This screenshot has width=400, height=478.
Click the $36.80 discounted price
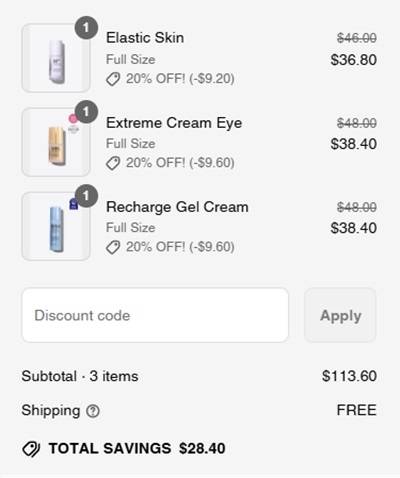354,60
